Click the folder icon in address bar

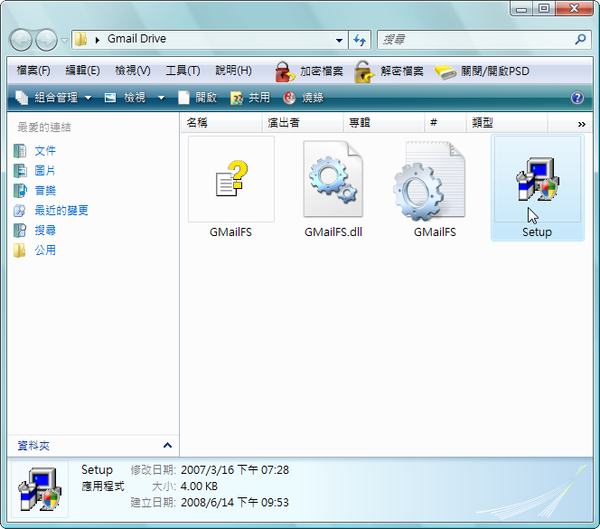(81, 39)
